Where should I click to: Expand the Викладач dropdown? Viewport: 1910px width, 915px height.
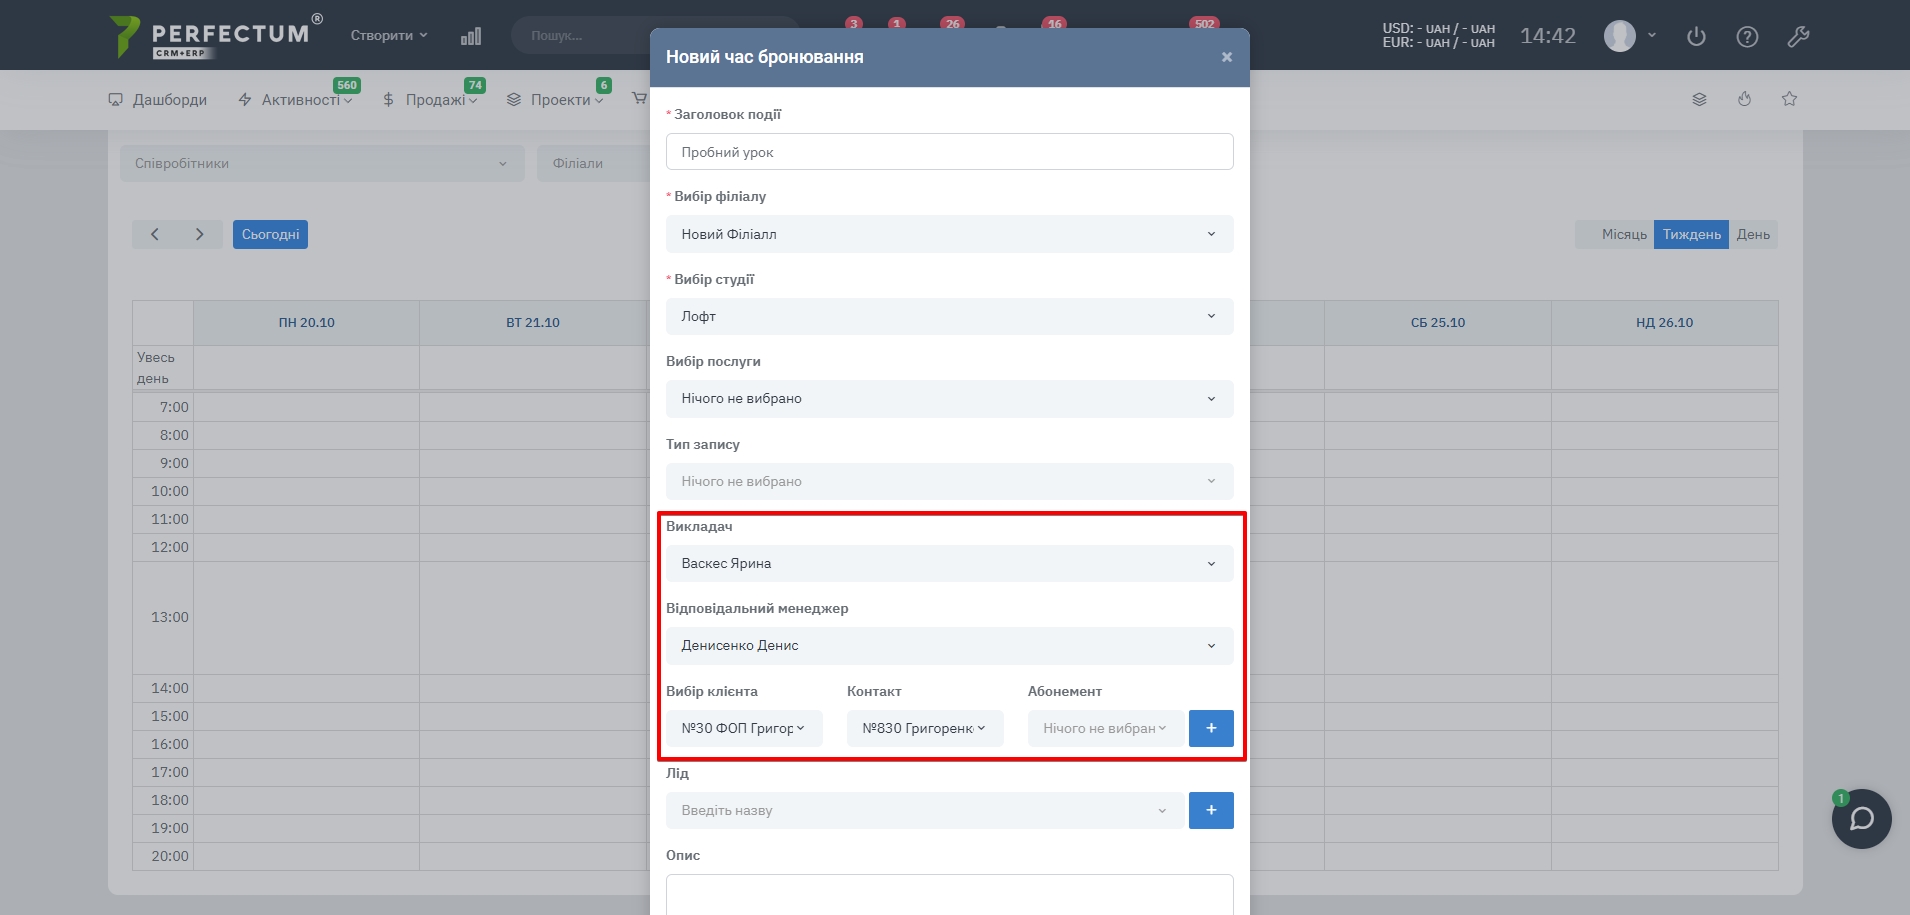(x=948, y=563)
